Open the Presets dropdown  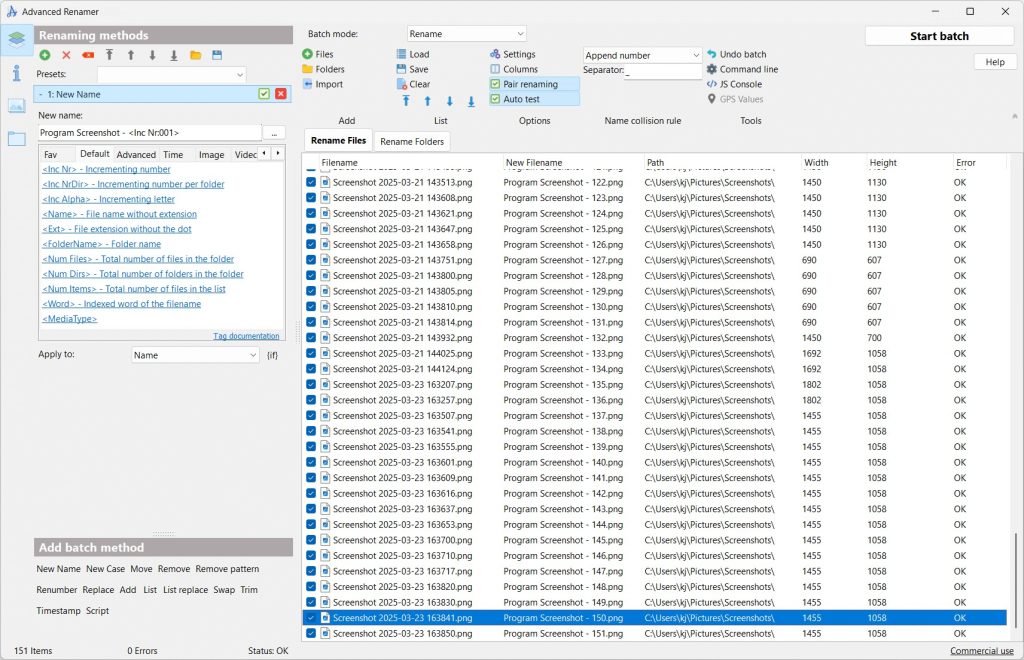coord(171,75)
